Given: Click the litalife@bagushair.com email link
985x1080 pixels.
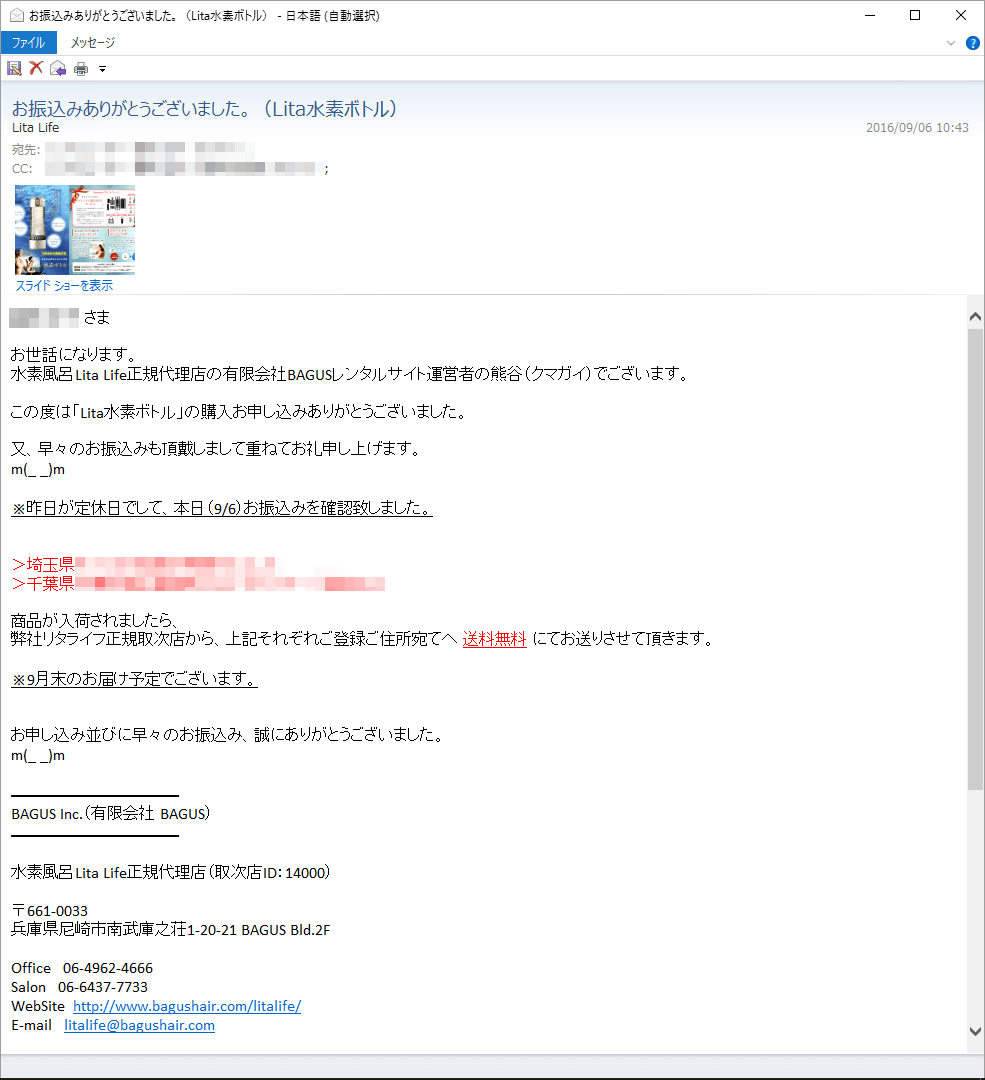Looking at the screenshot, I should click(139, 1026).
